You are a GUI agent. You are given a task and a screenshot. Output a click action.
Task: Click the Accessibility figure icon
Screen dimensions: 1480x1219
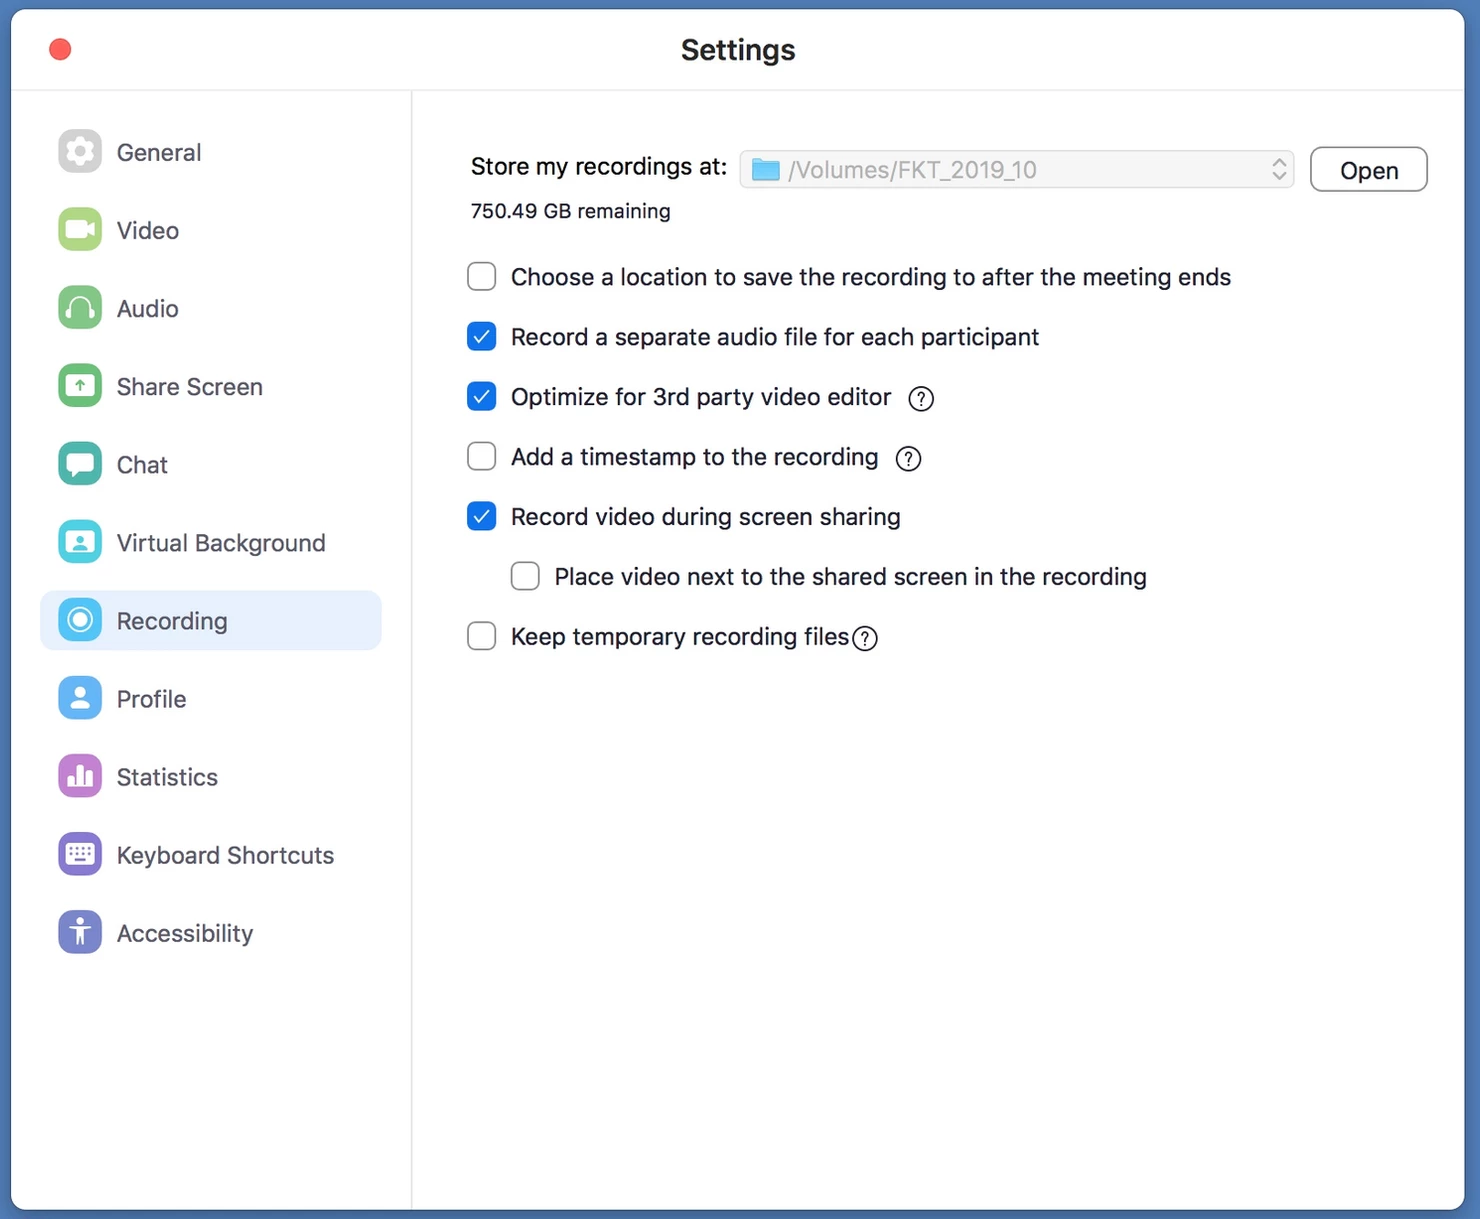point(80,932)
